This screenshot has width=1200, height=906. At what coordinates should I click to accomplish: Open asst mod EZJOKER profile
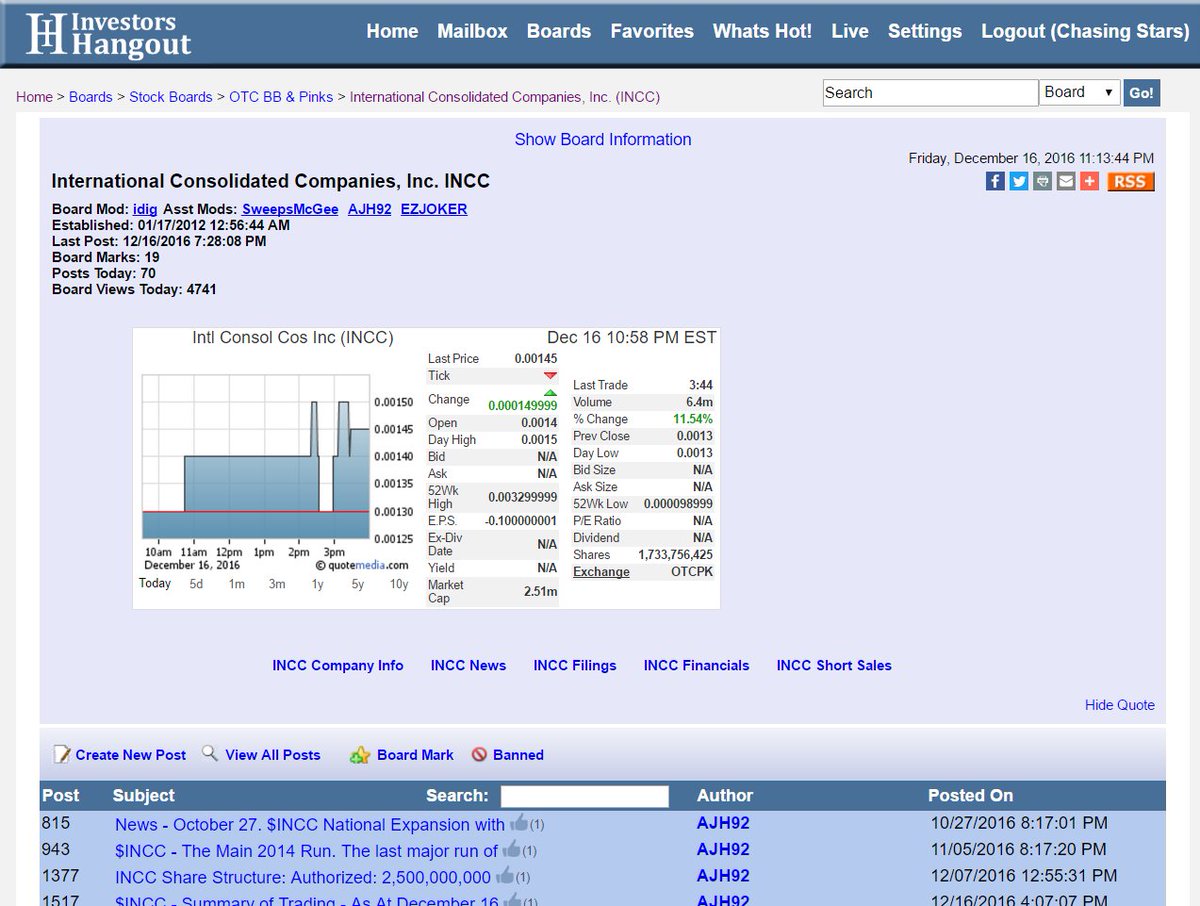click(x=434, y=209)
